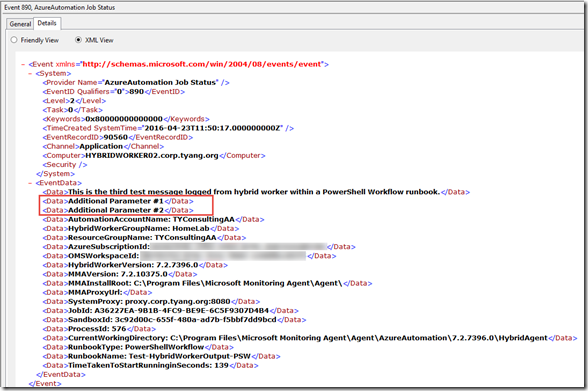The width and height of the screenshot is (588, 391).
Task: Click the Task 0 line
Action: pyautogui.click(x=72, y=110)
